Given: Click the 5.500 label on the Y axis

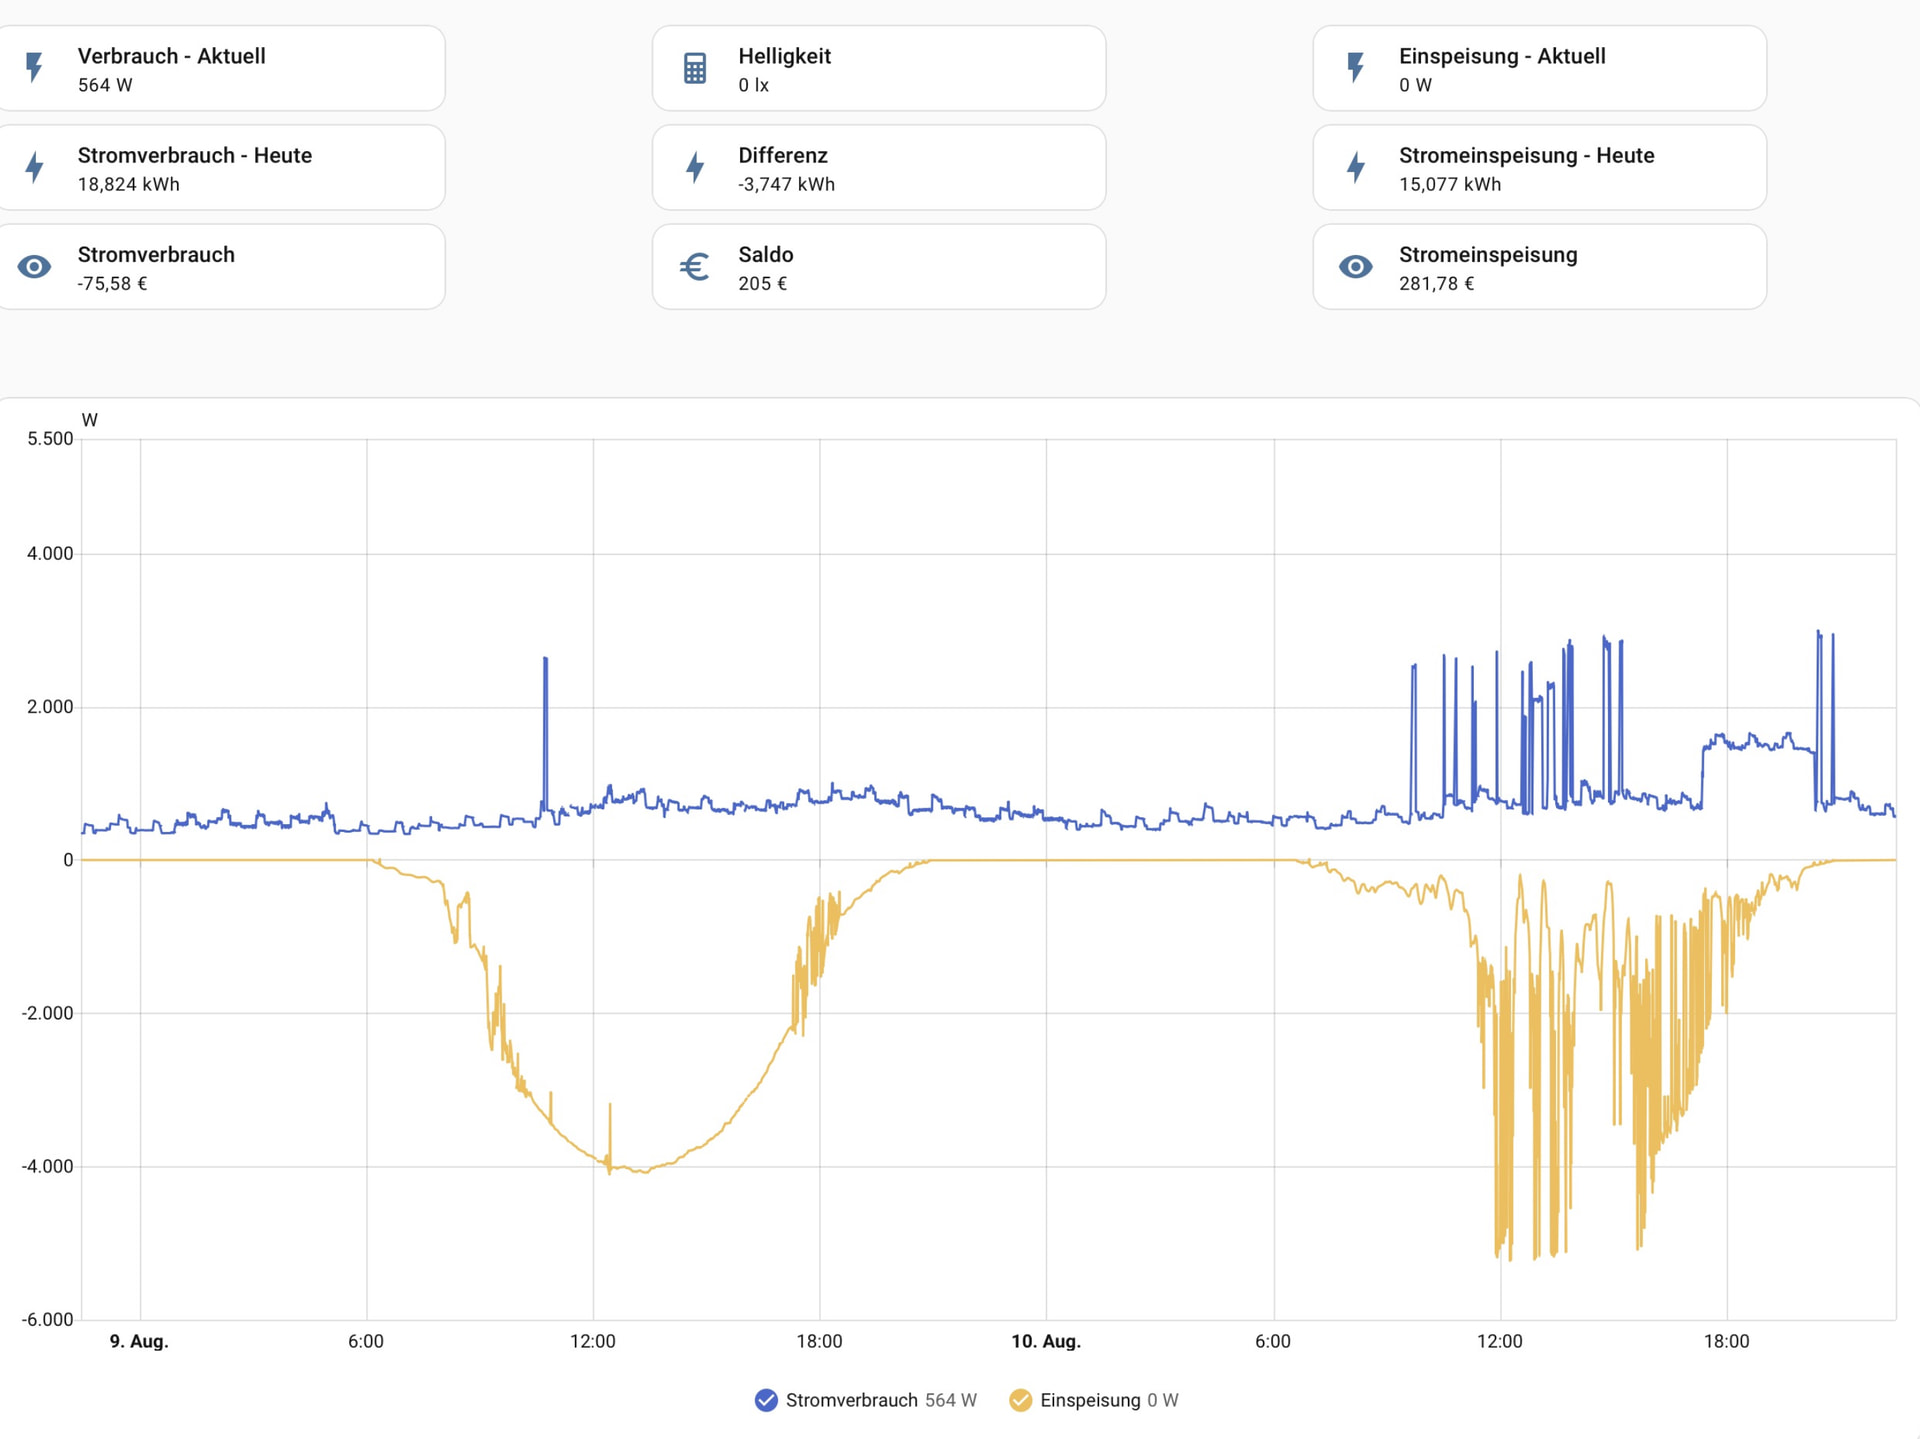Looking at the screenshot, I should coord(50,439).
